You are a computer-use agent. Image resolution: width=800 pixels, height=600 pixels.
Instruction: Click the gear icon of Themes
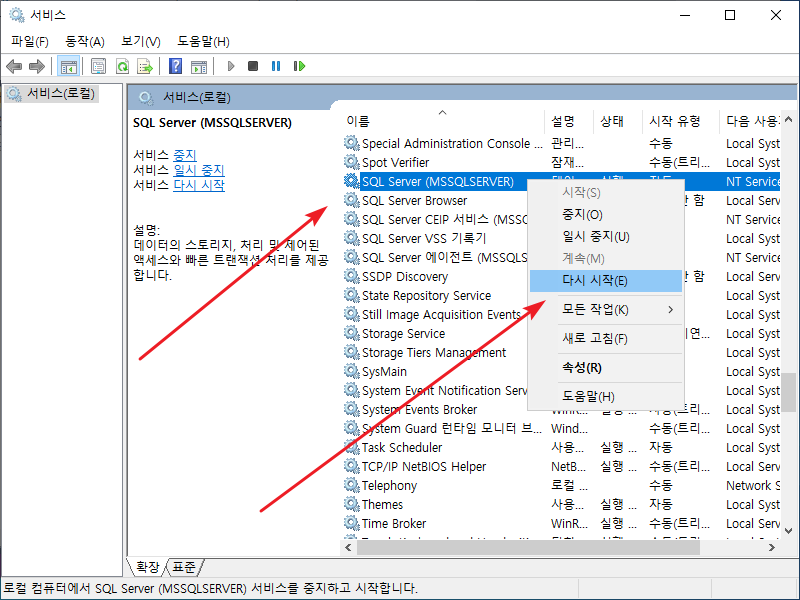[x=352, y=505]
